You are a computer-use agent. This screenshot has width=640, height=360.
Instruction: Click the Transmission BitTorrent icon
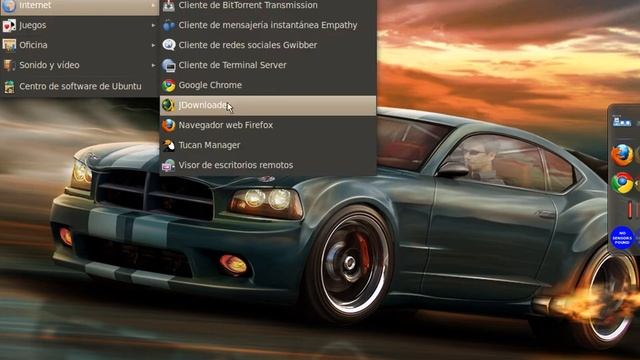coord(169,6)
